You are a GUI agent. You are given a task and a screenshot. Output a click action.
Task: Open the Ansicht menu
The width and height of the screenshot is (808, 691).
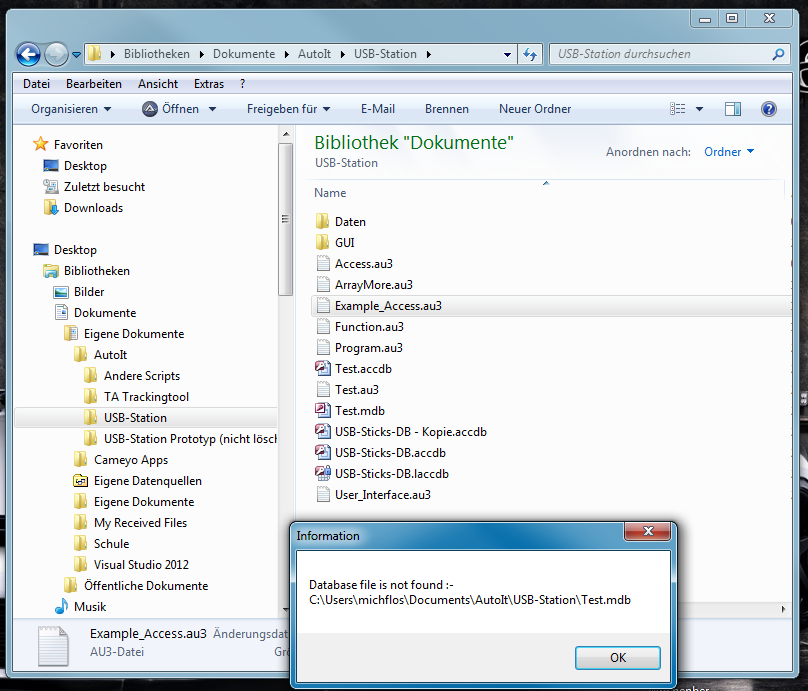pyautogui.click(x=158, y=84)
